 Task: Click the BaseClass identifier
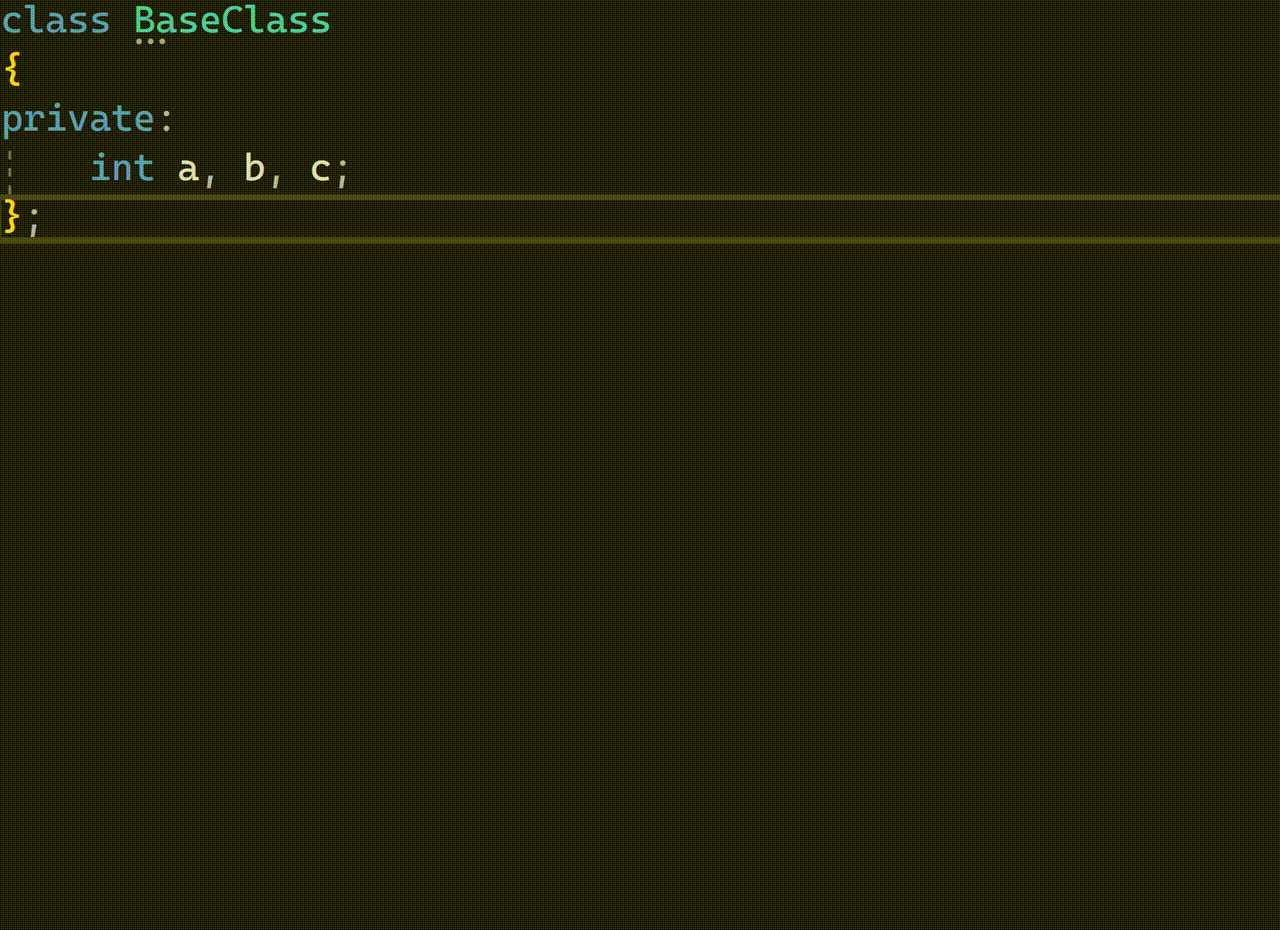click(x=232, y=20)
